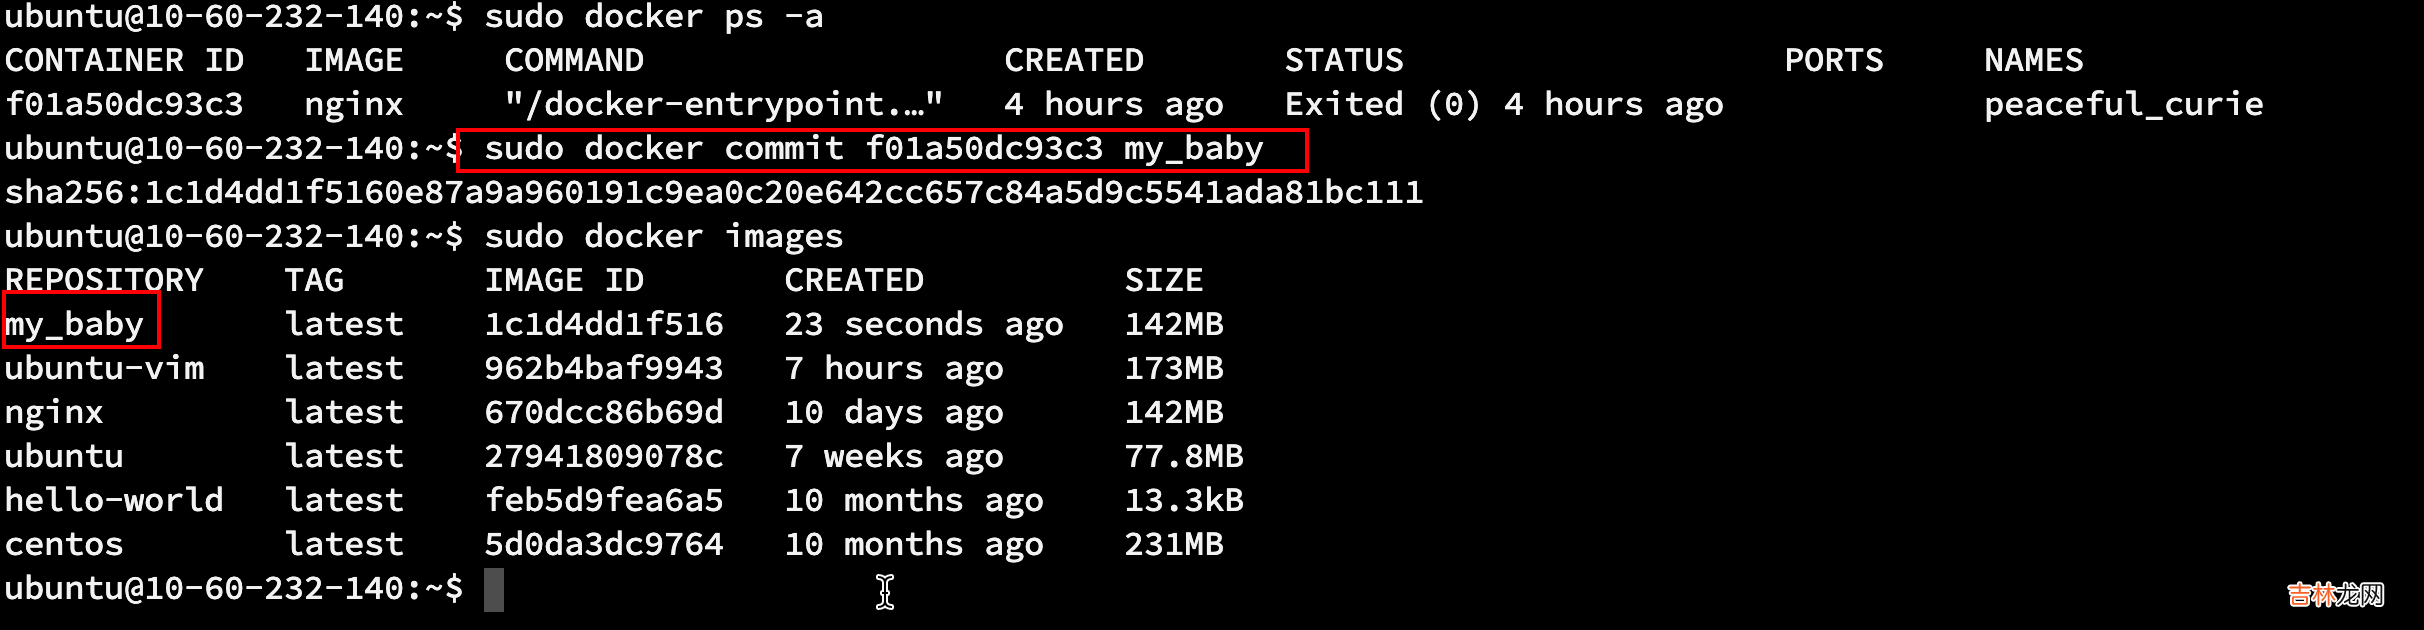Click the 77.8MB size value
This screenshot has width=2424, height=630.
[x=1183, y=457]
